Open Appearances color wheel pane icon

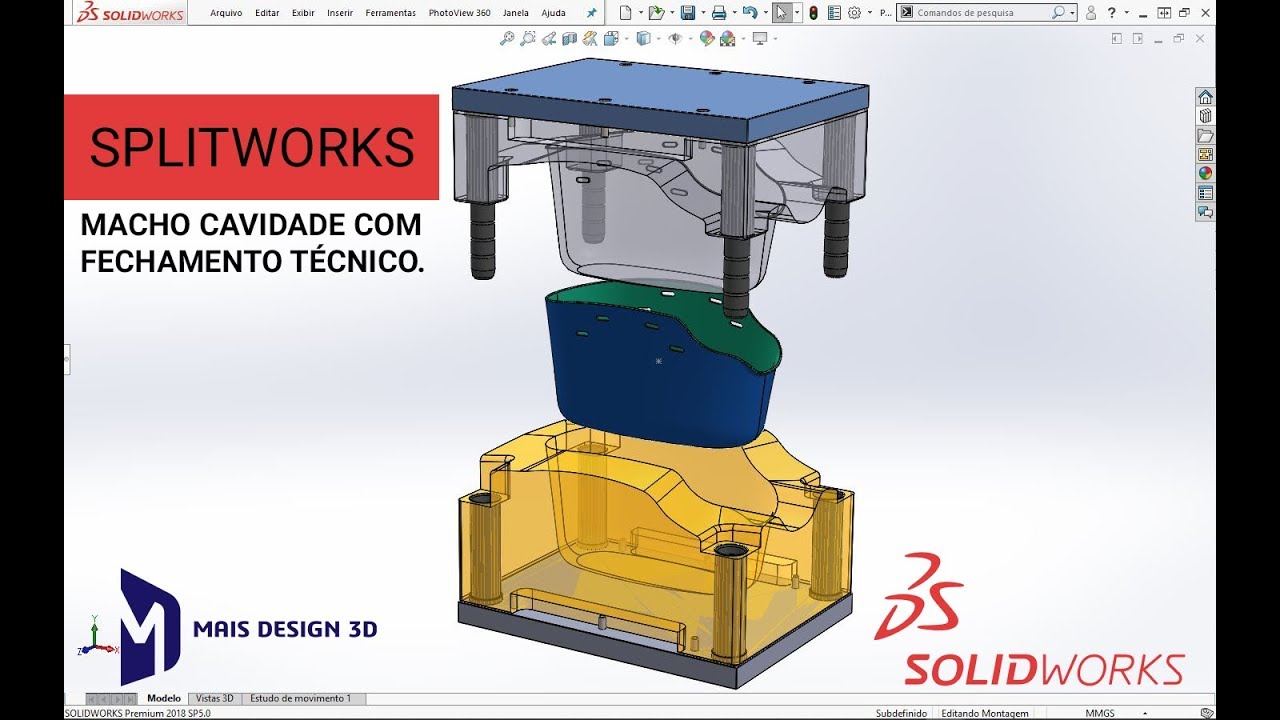(x=1205, y=173)
